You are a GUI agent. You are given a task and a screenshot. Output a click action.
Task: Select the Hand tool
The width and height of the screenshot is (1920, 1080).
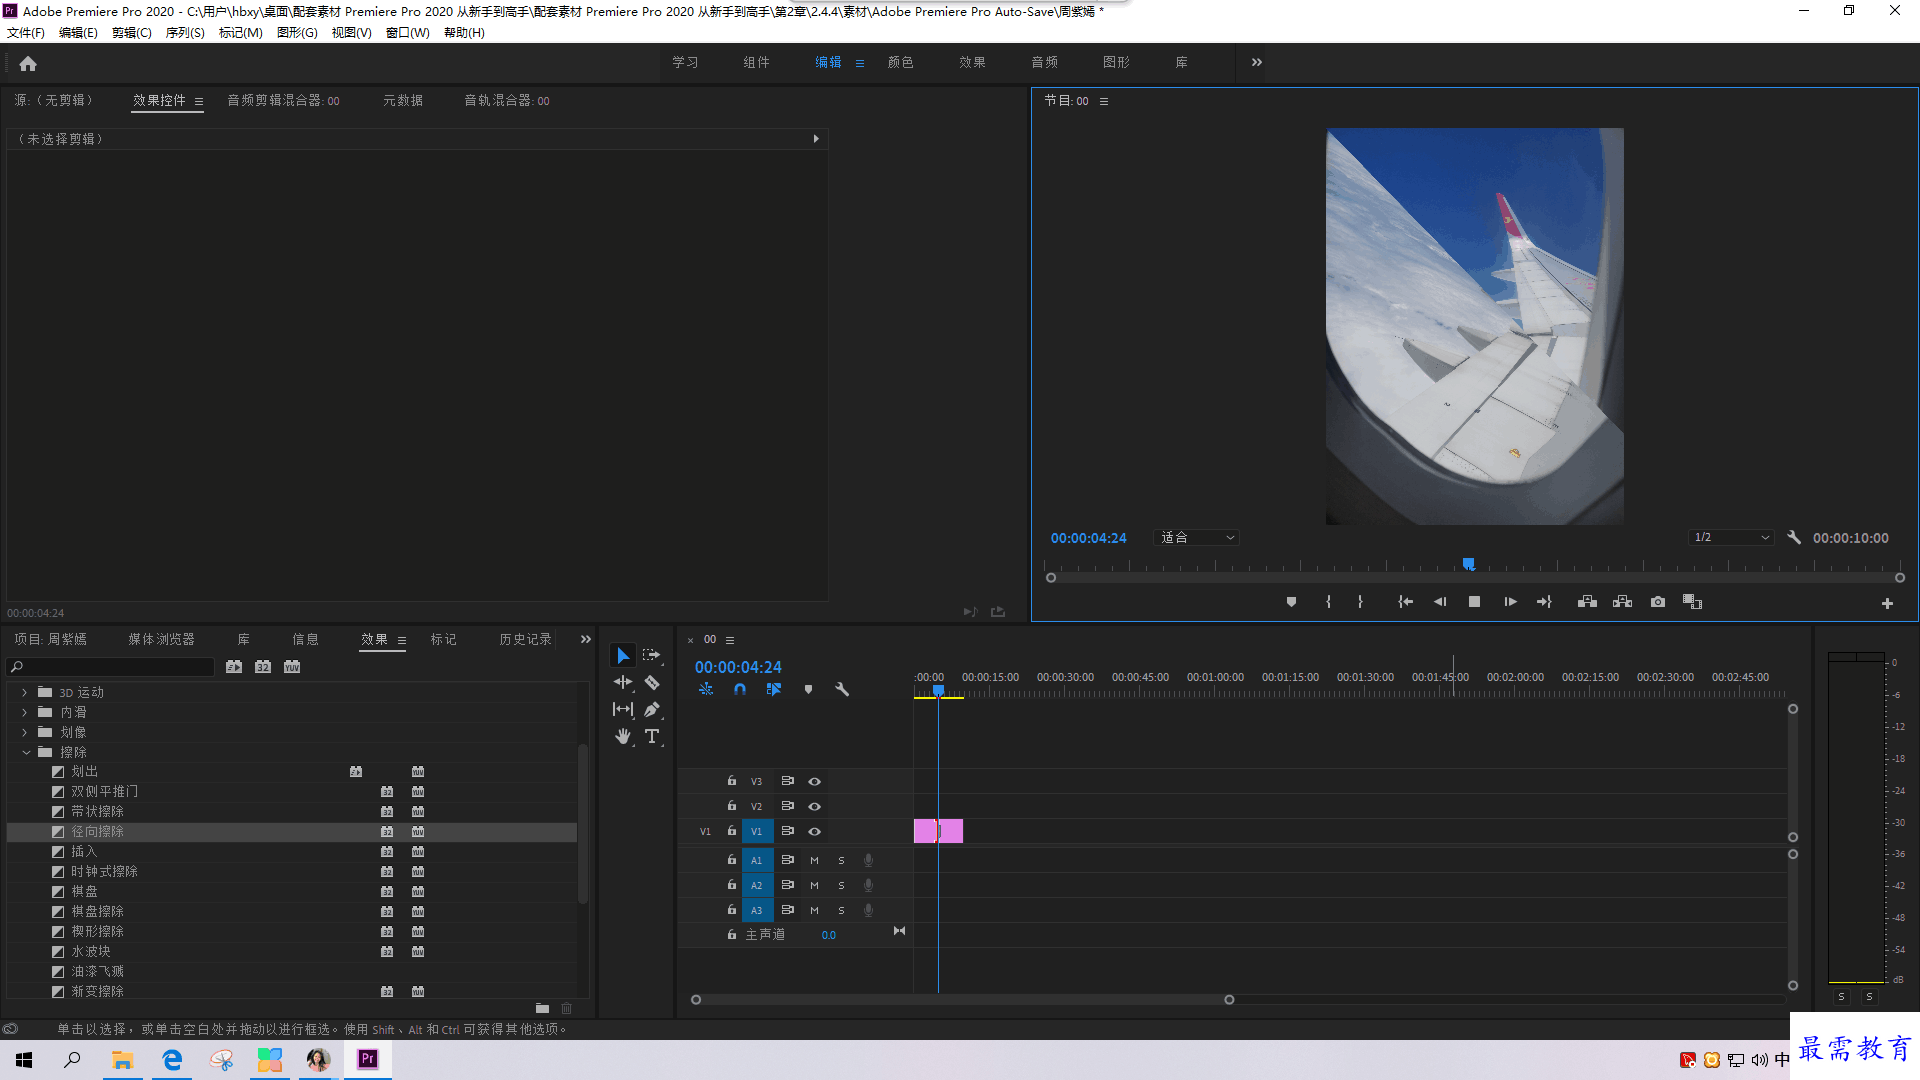point(623,736)
